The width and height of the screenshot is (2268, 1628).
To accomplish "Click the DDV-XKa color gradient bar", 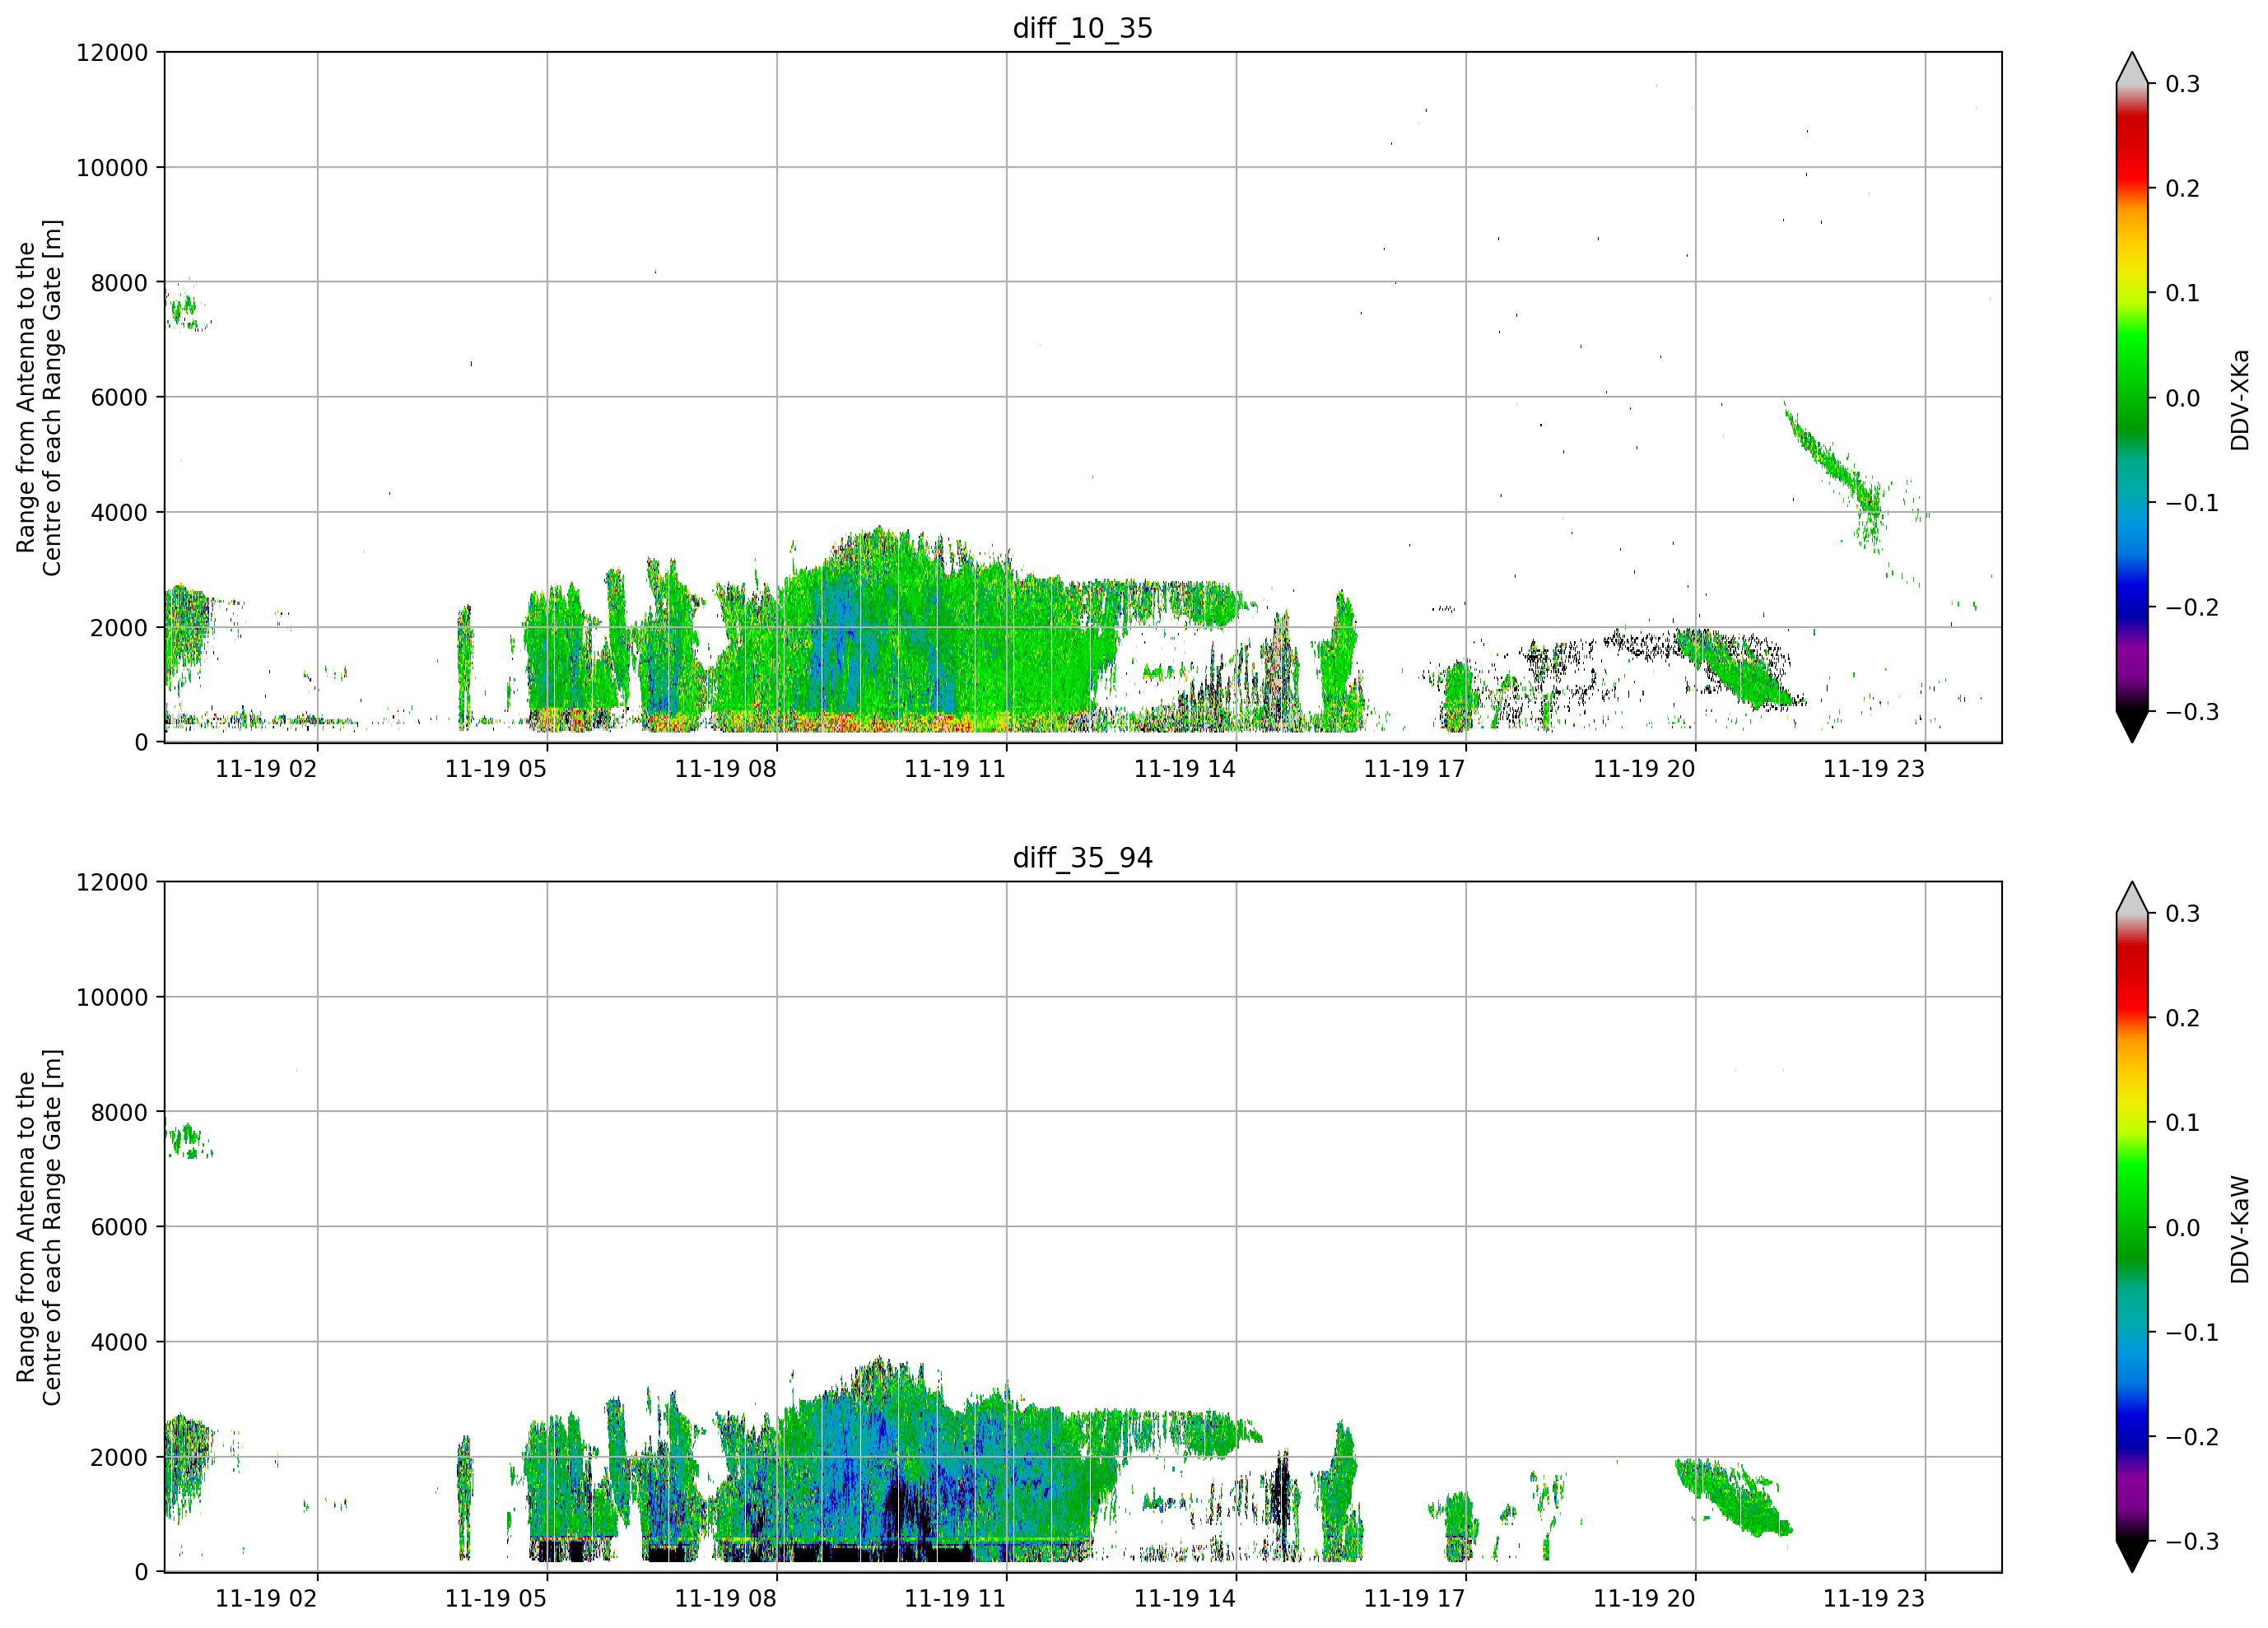I will coord(2132,397).
